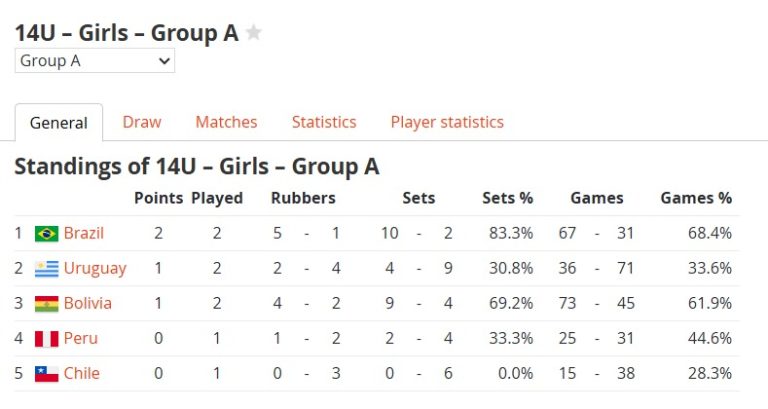Open the Group A dropdown

pyautogui.click(x=95, y=61)
